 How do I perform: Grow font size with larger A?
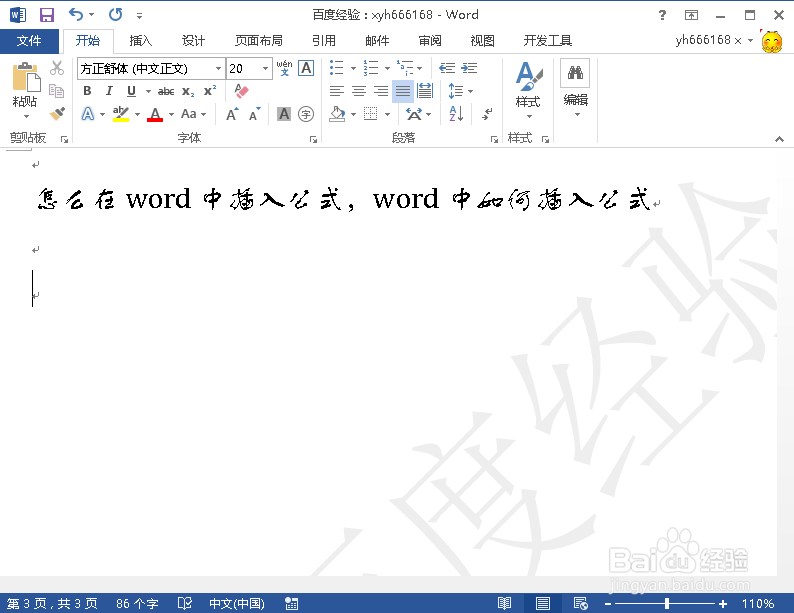pos(232,114)
